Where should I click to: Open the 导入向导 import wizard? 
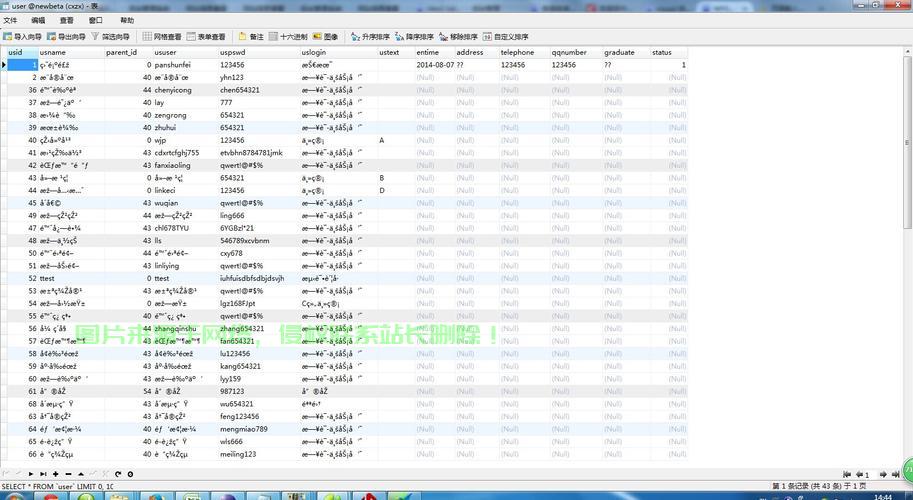pos(22,37)
